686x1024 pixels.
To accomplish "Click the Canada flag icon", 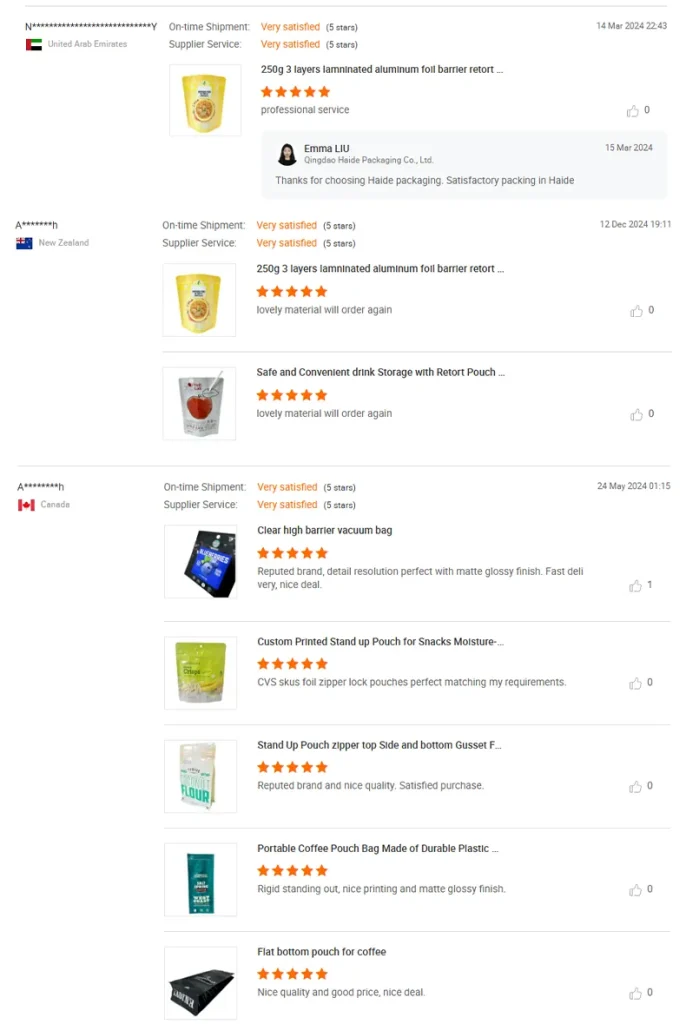I will tap(26, 505).
